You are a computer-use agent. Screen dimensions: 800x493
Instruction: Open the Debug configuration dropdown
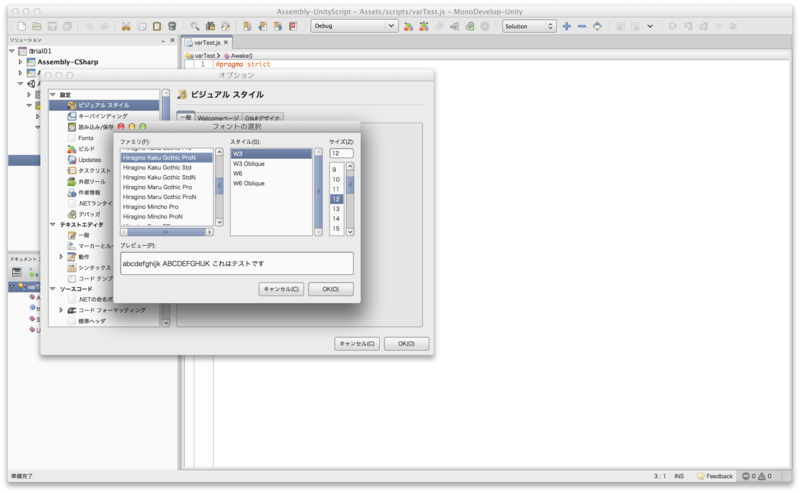354,26
